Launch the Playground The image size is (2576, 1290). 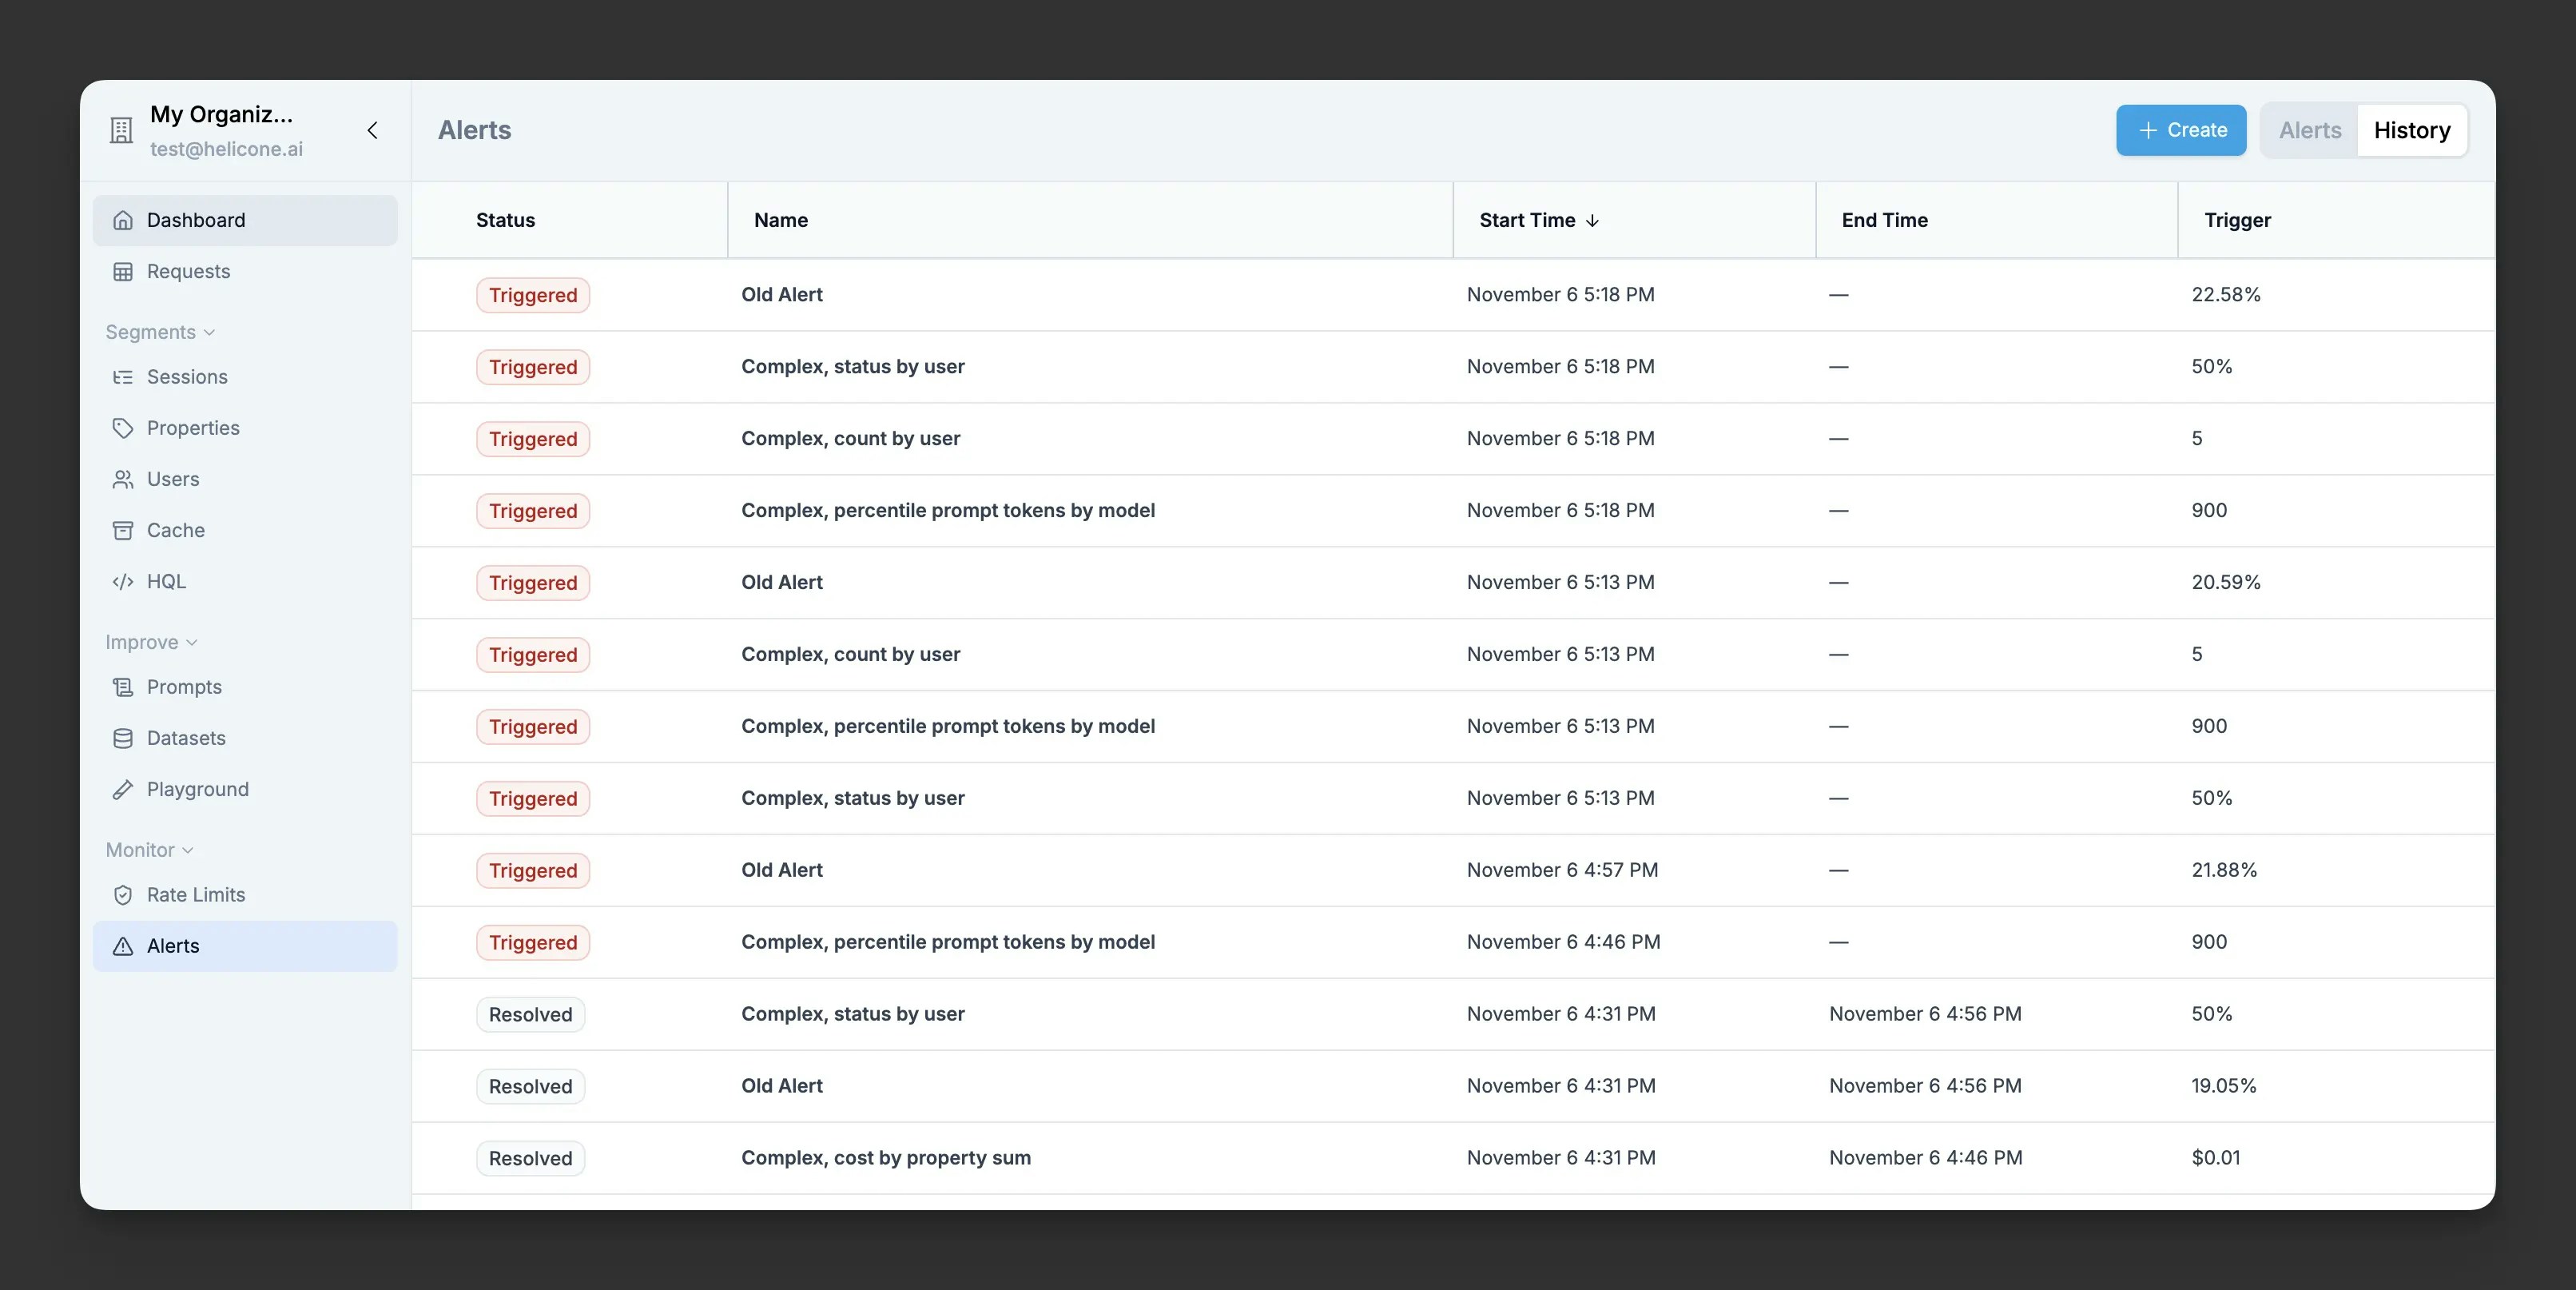197,789
